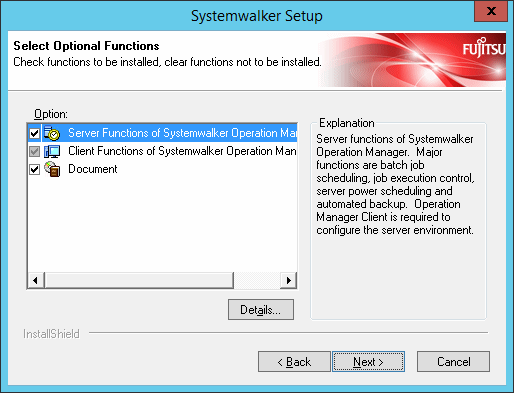Click the left scroll arrow of the option list

click(35, 280)
